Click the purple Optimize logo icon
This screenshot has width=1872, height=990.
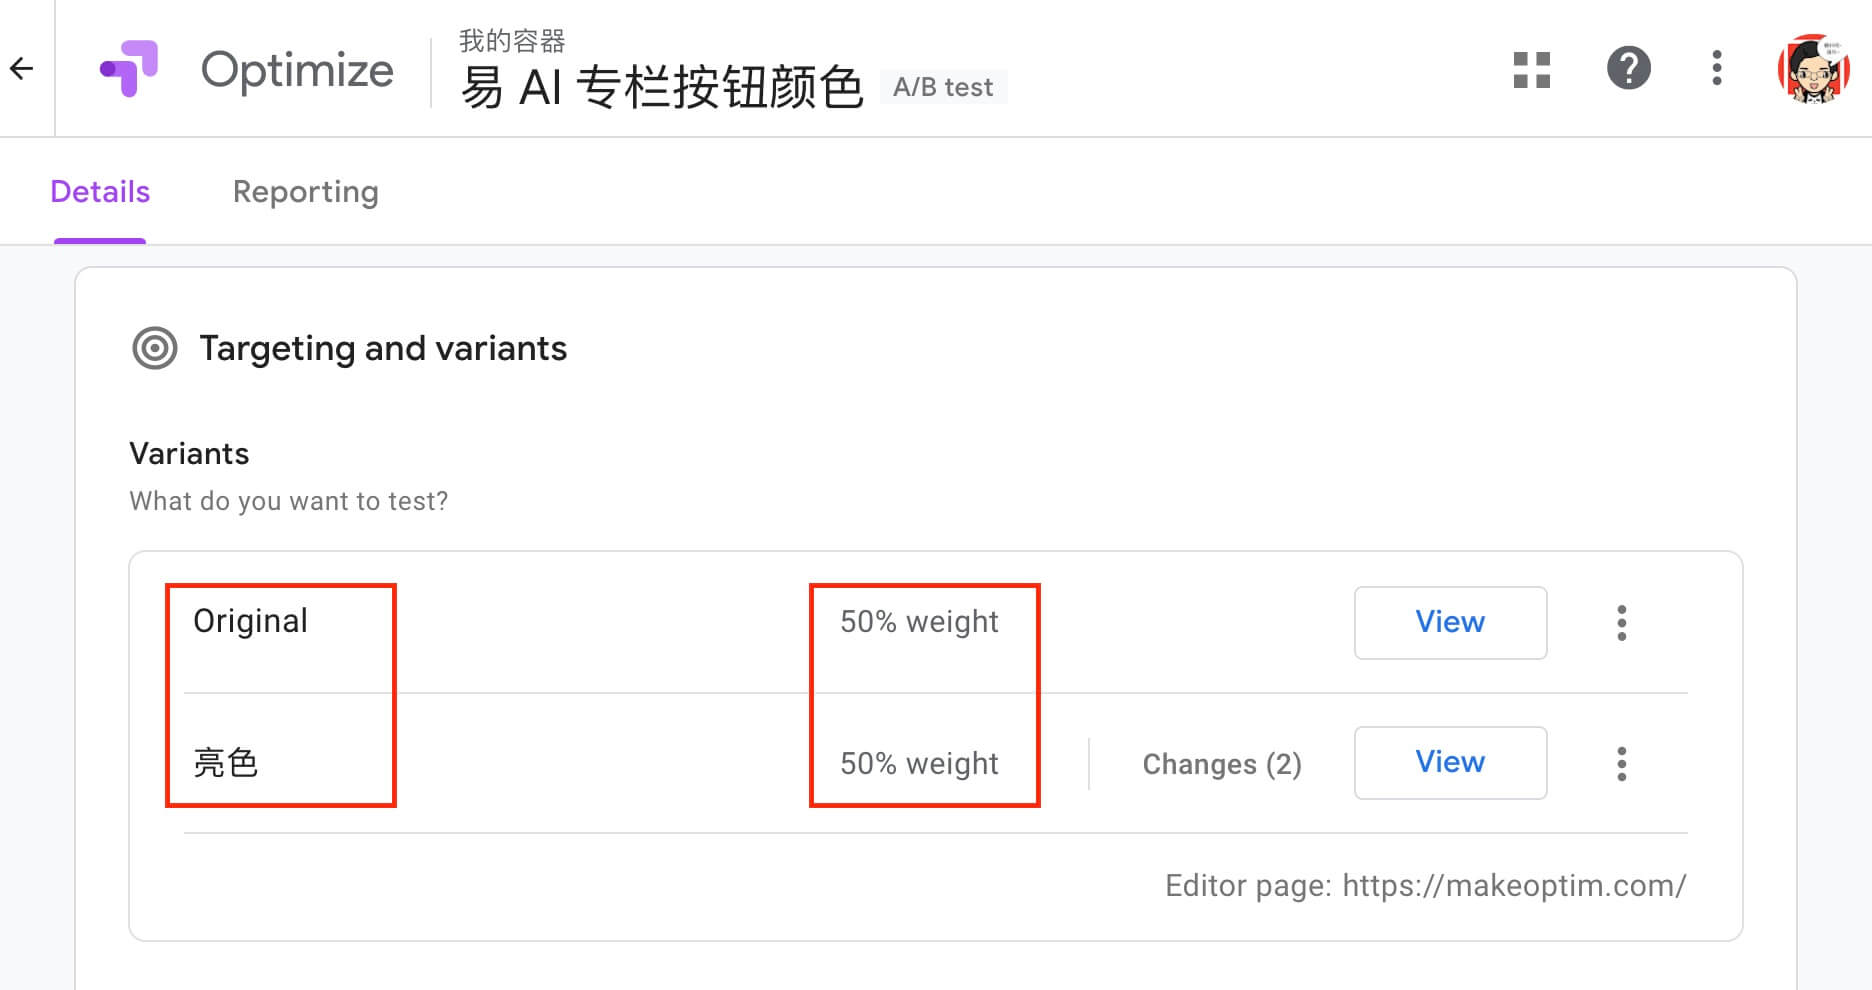129,68
